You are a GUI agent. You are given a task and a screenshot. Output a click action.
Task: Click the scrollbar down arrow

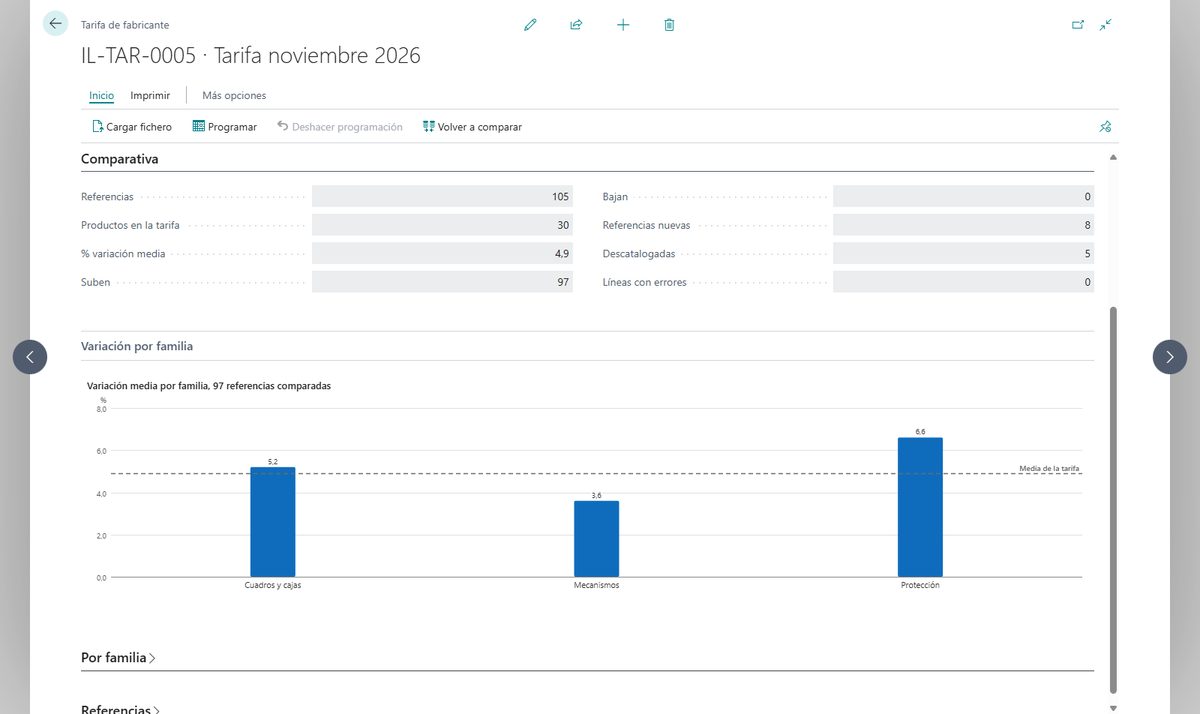(x=1113, y=708)
